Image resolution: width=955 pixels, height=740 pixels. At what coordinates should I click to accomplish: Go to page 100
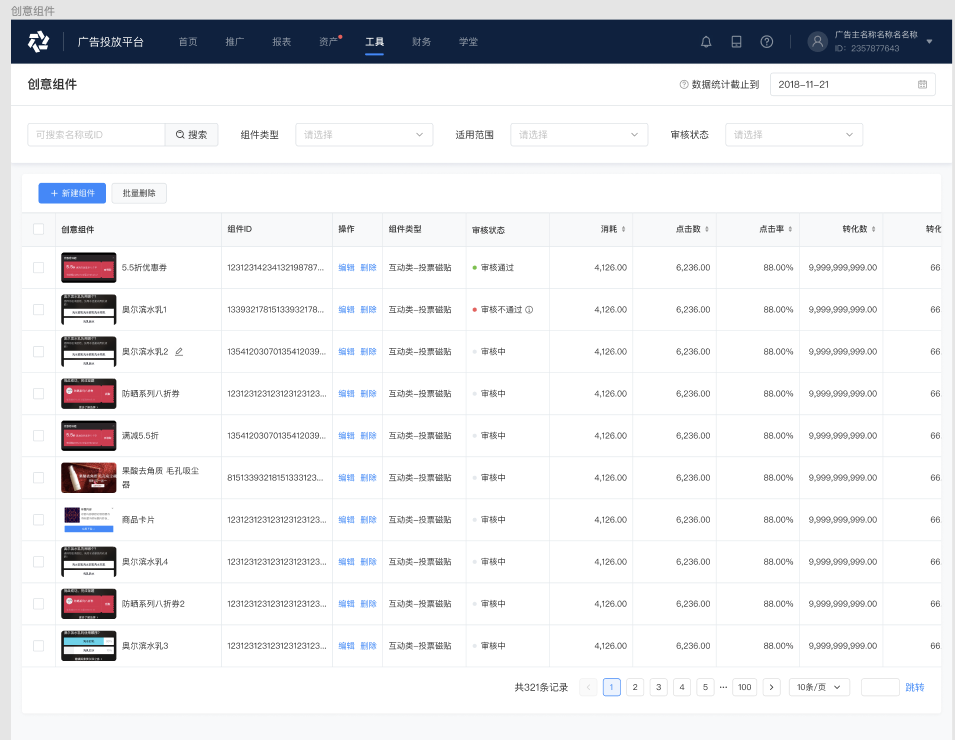[x=745, y=687]
